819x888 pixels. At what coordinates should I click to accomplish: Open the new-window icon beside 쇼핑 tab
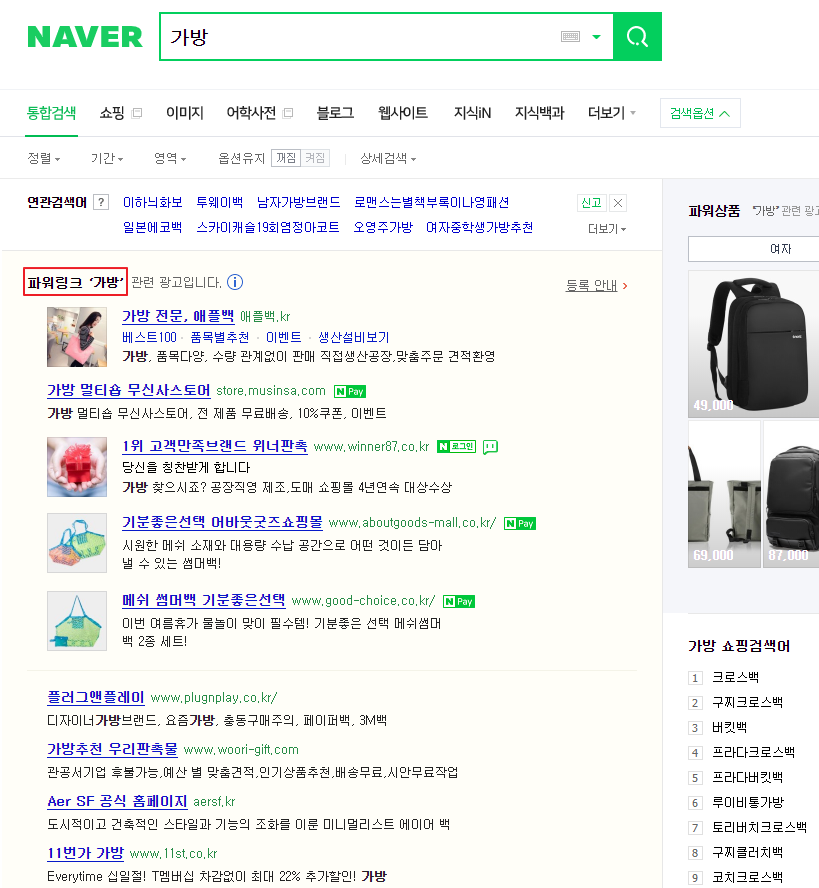[136, 113]
